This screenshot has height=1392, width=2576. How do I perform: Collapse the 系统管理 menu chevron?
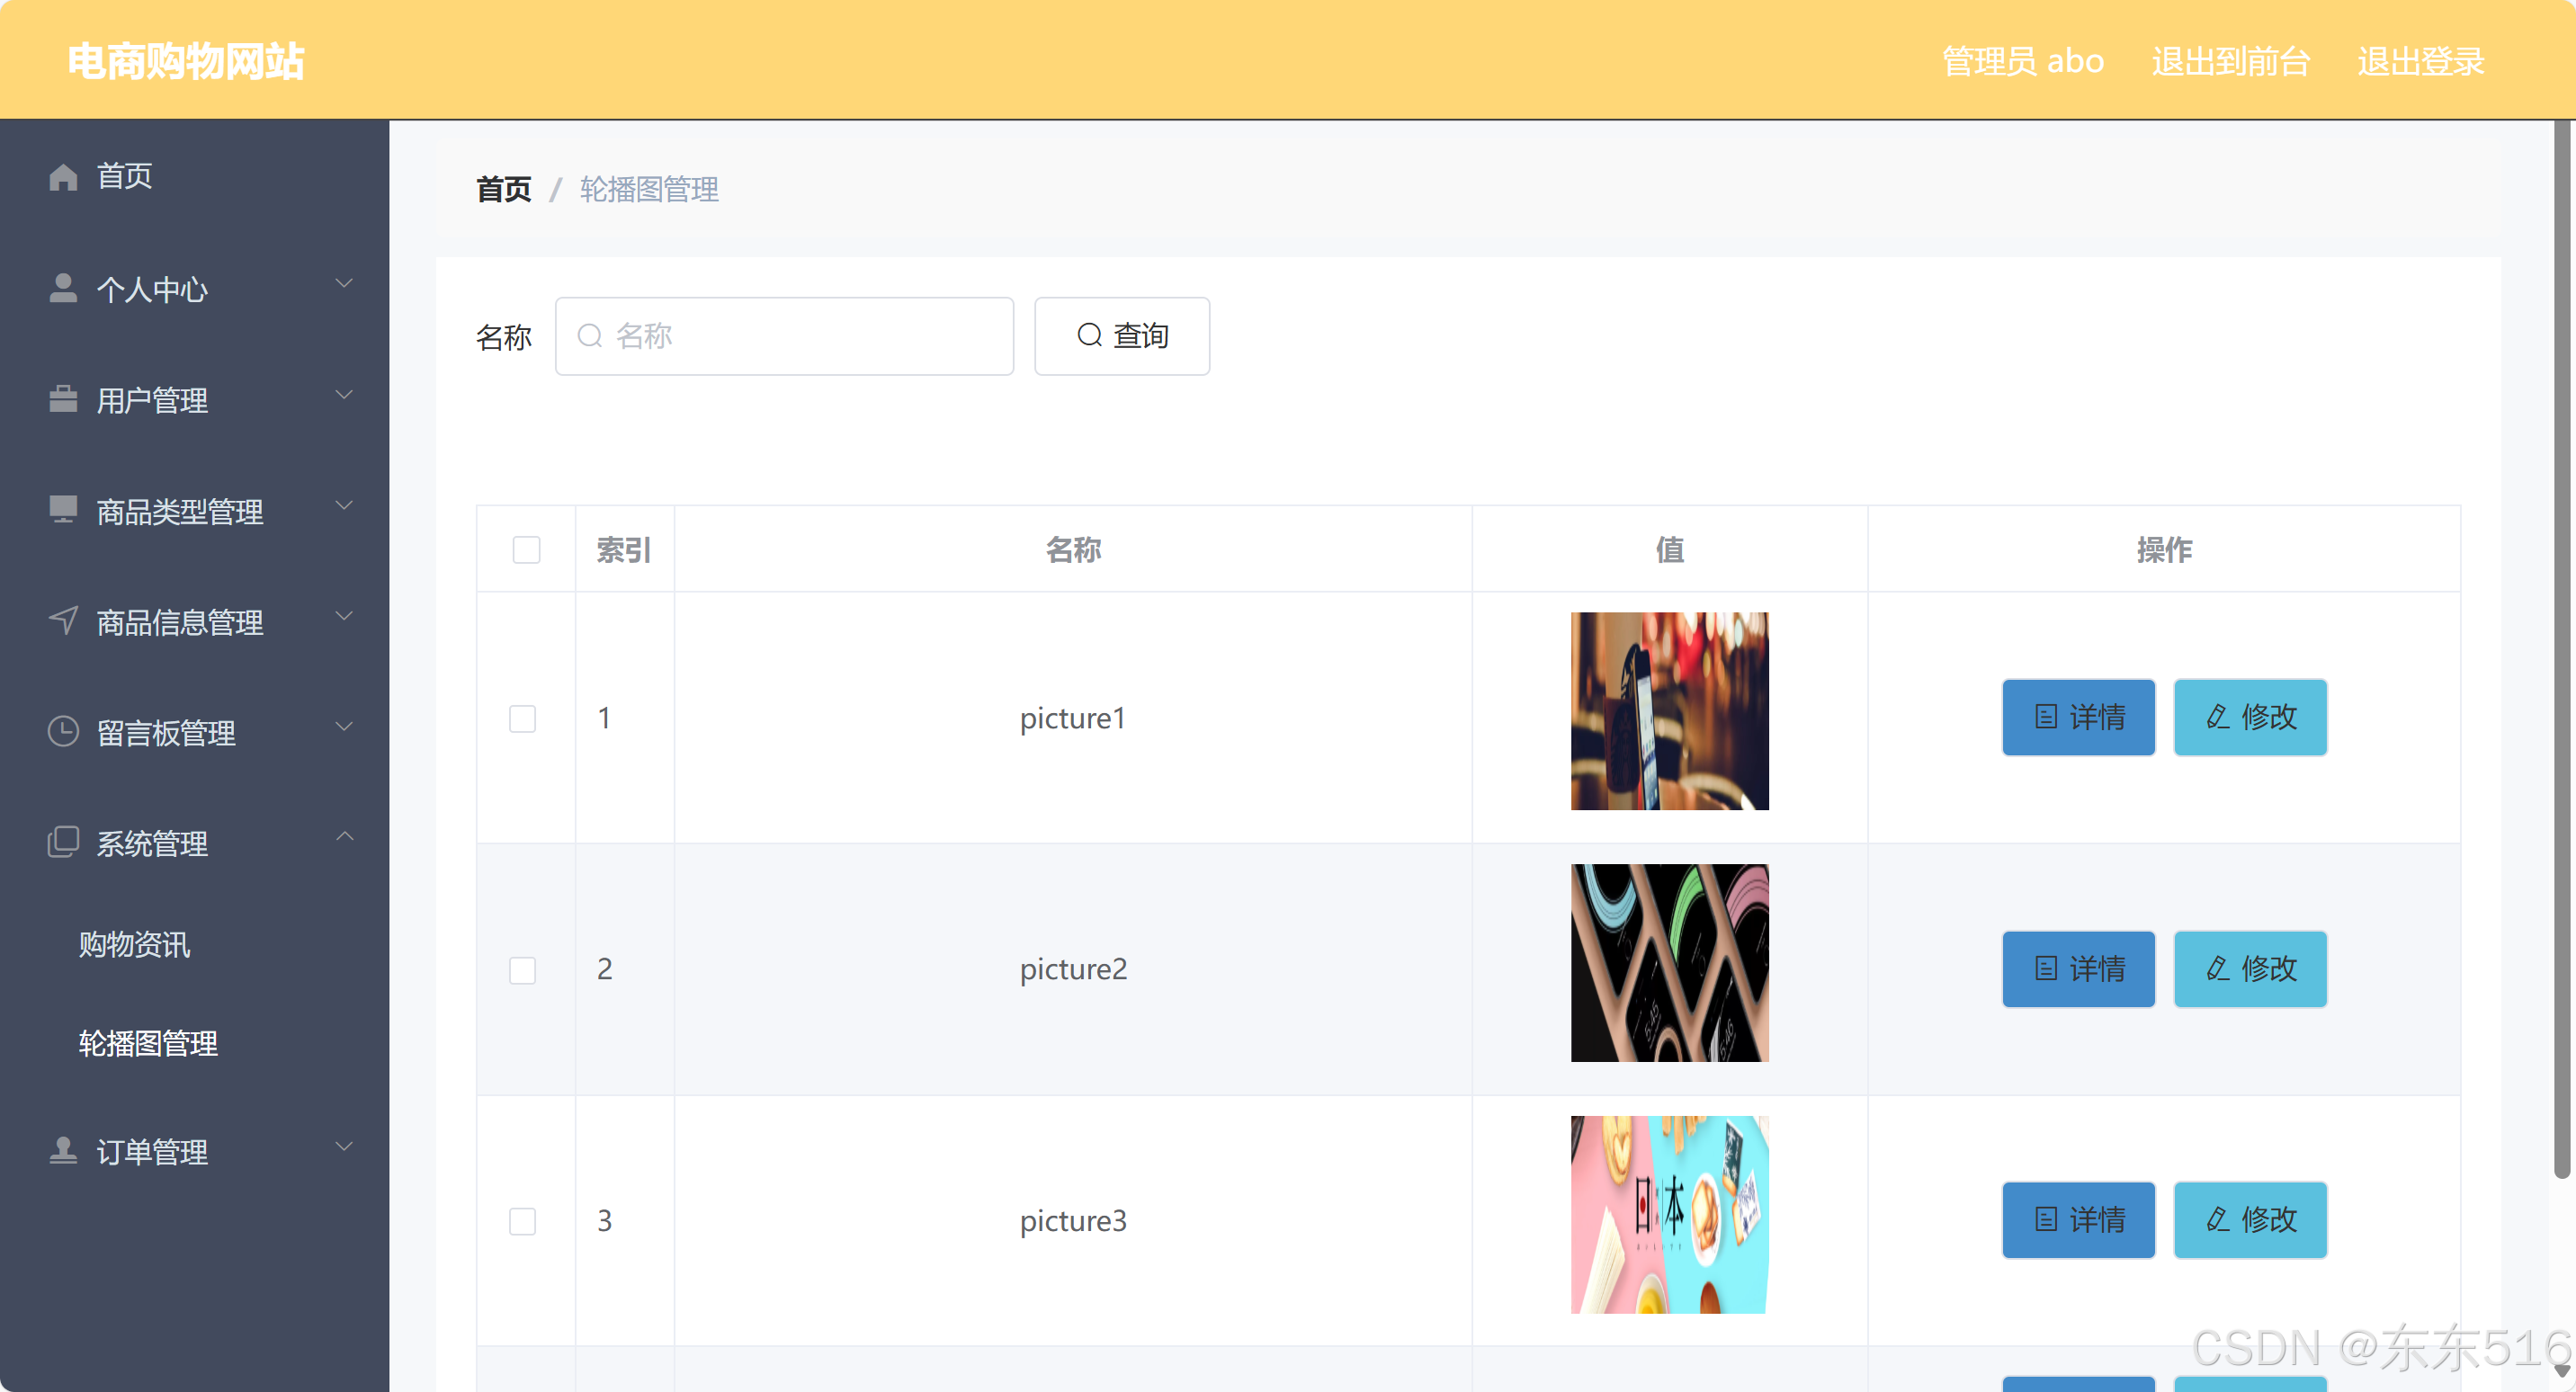coord(344,837)
